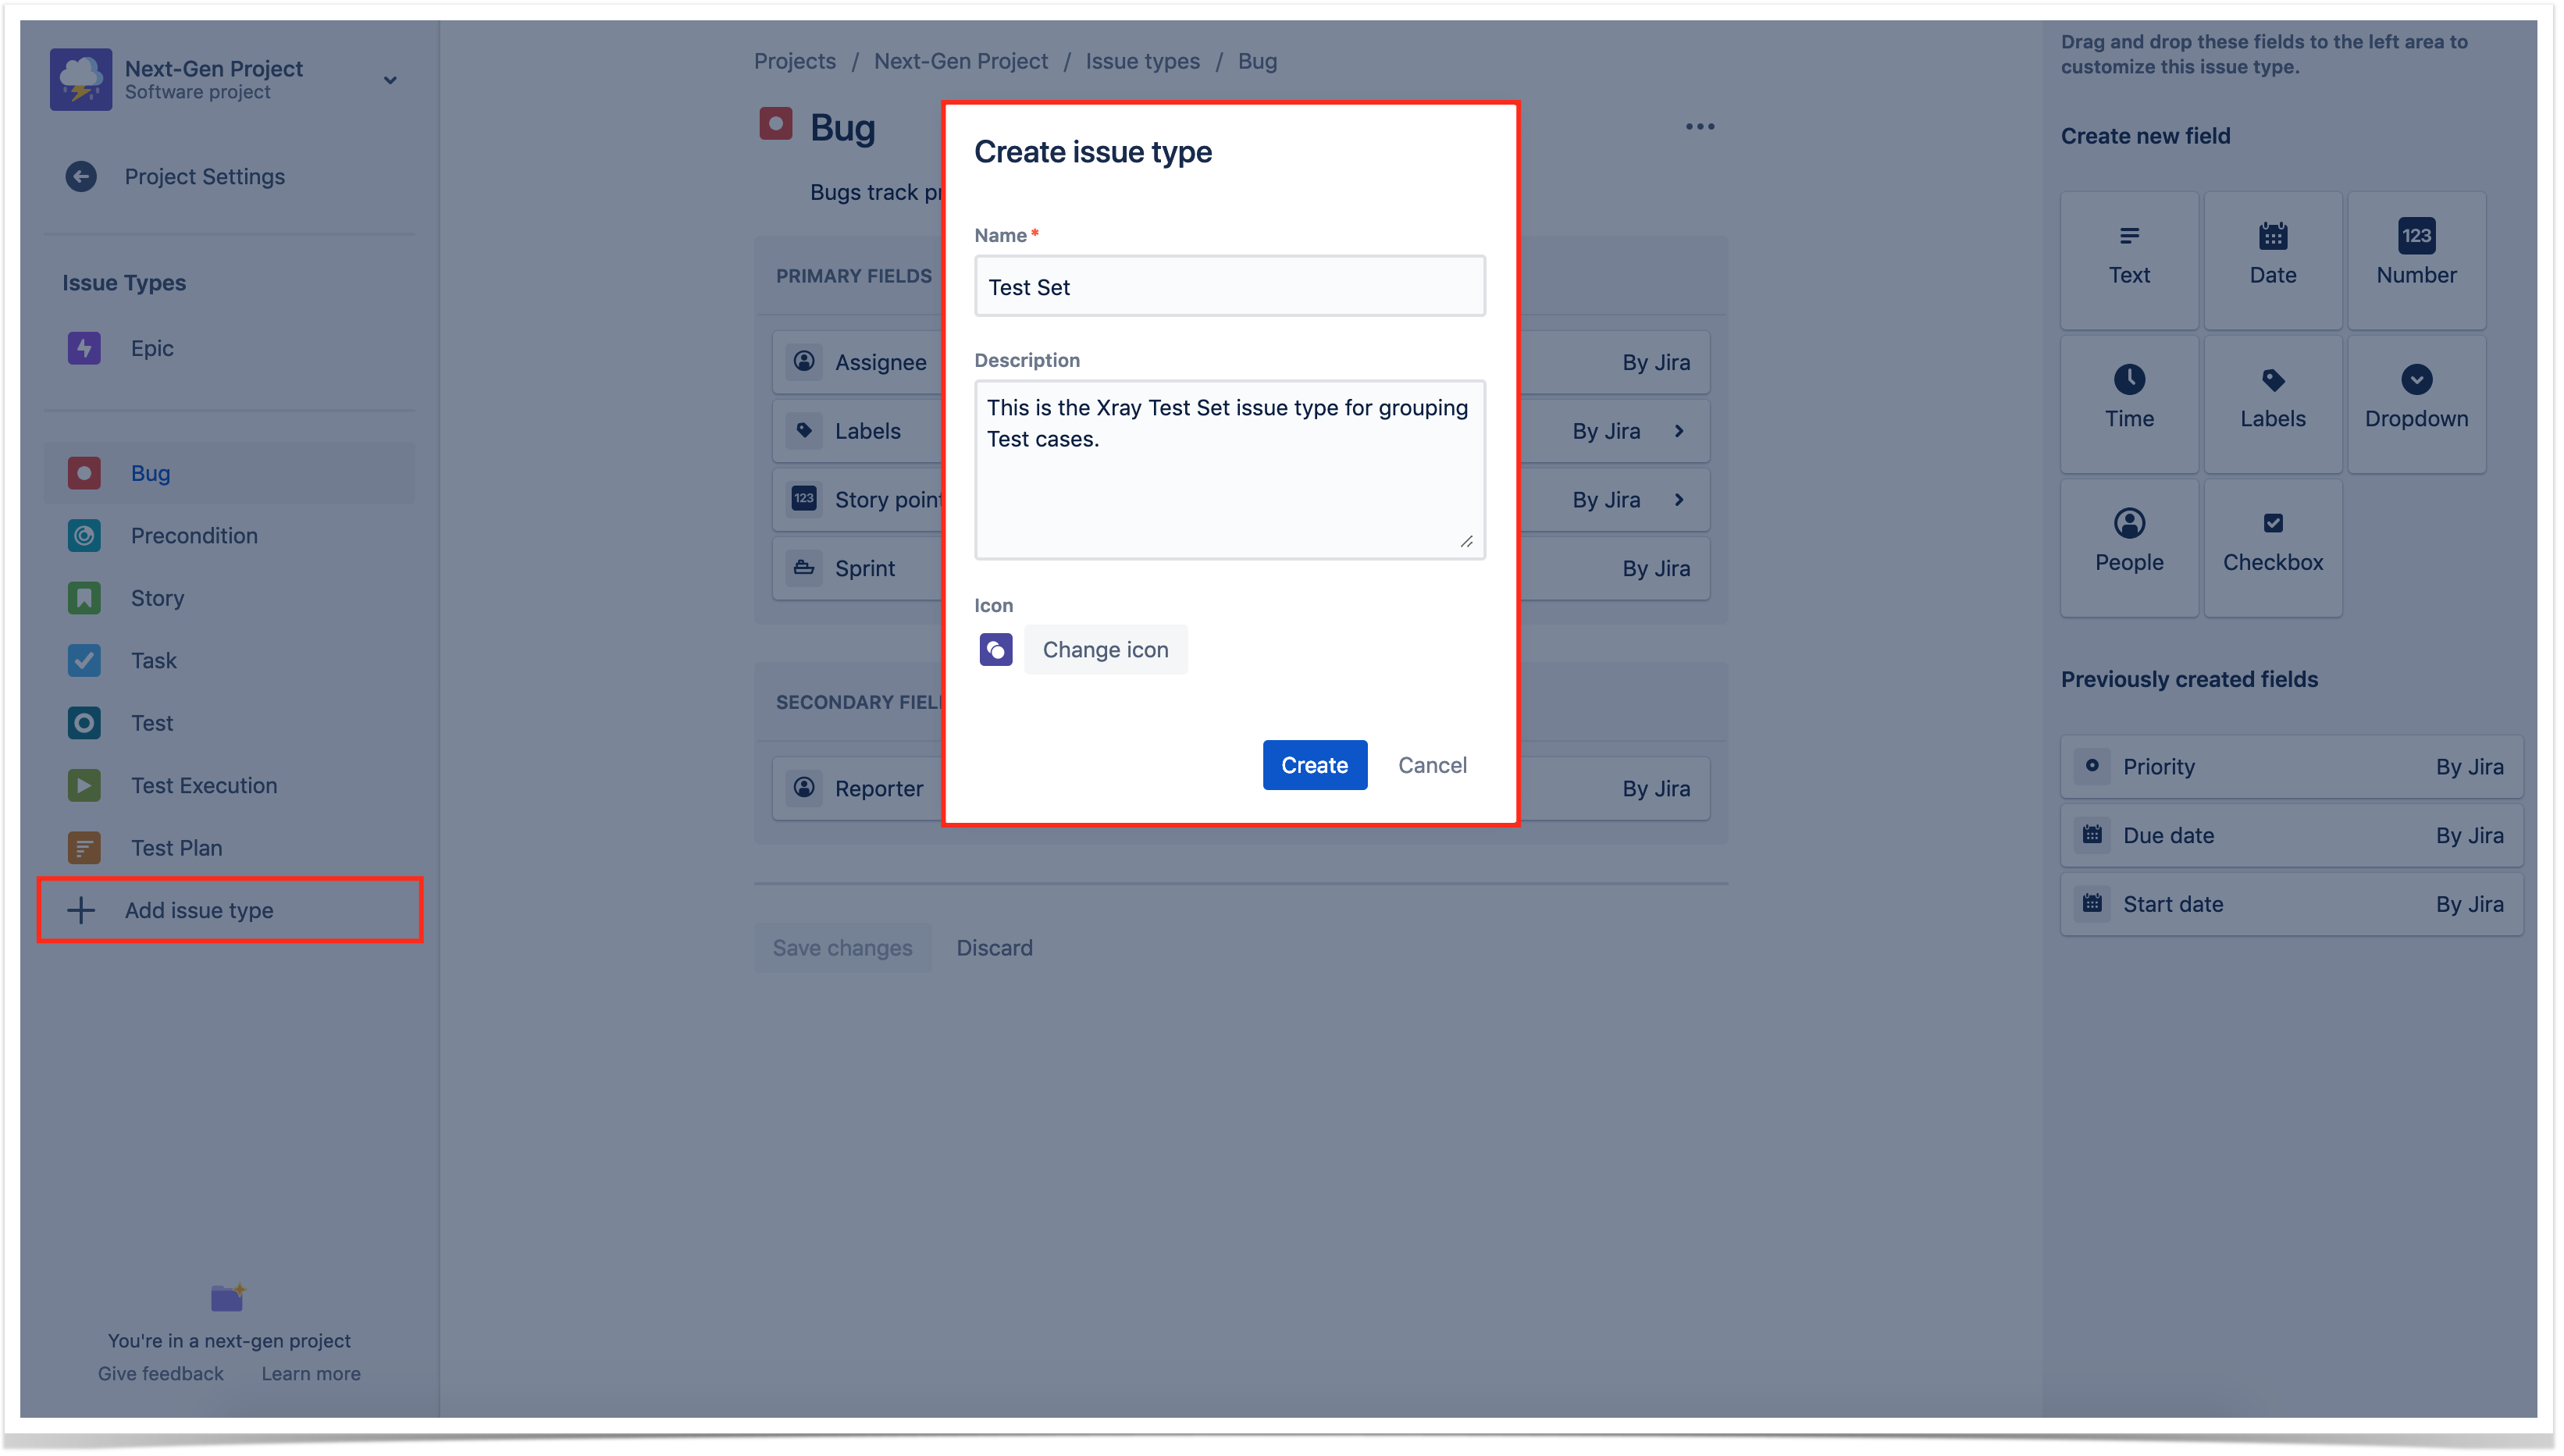The height and width of the screenshot is (1456, 2564).
Task: Open the Story issue type
Action: 230,598
